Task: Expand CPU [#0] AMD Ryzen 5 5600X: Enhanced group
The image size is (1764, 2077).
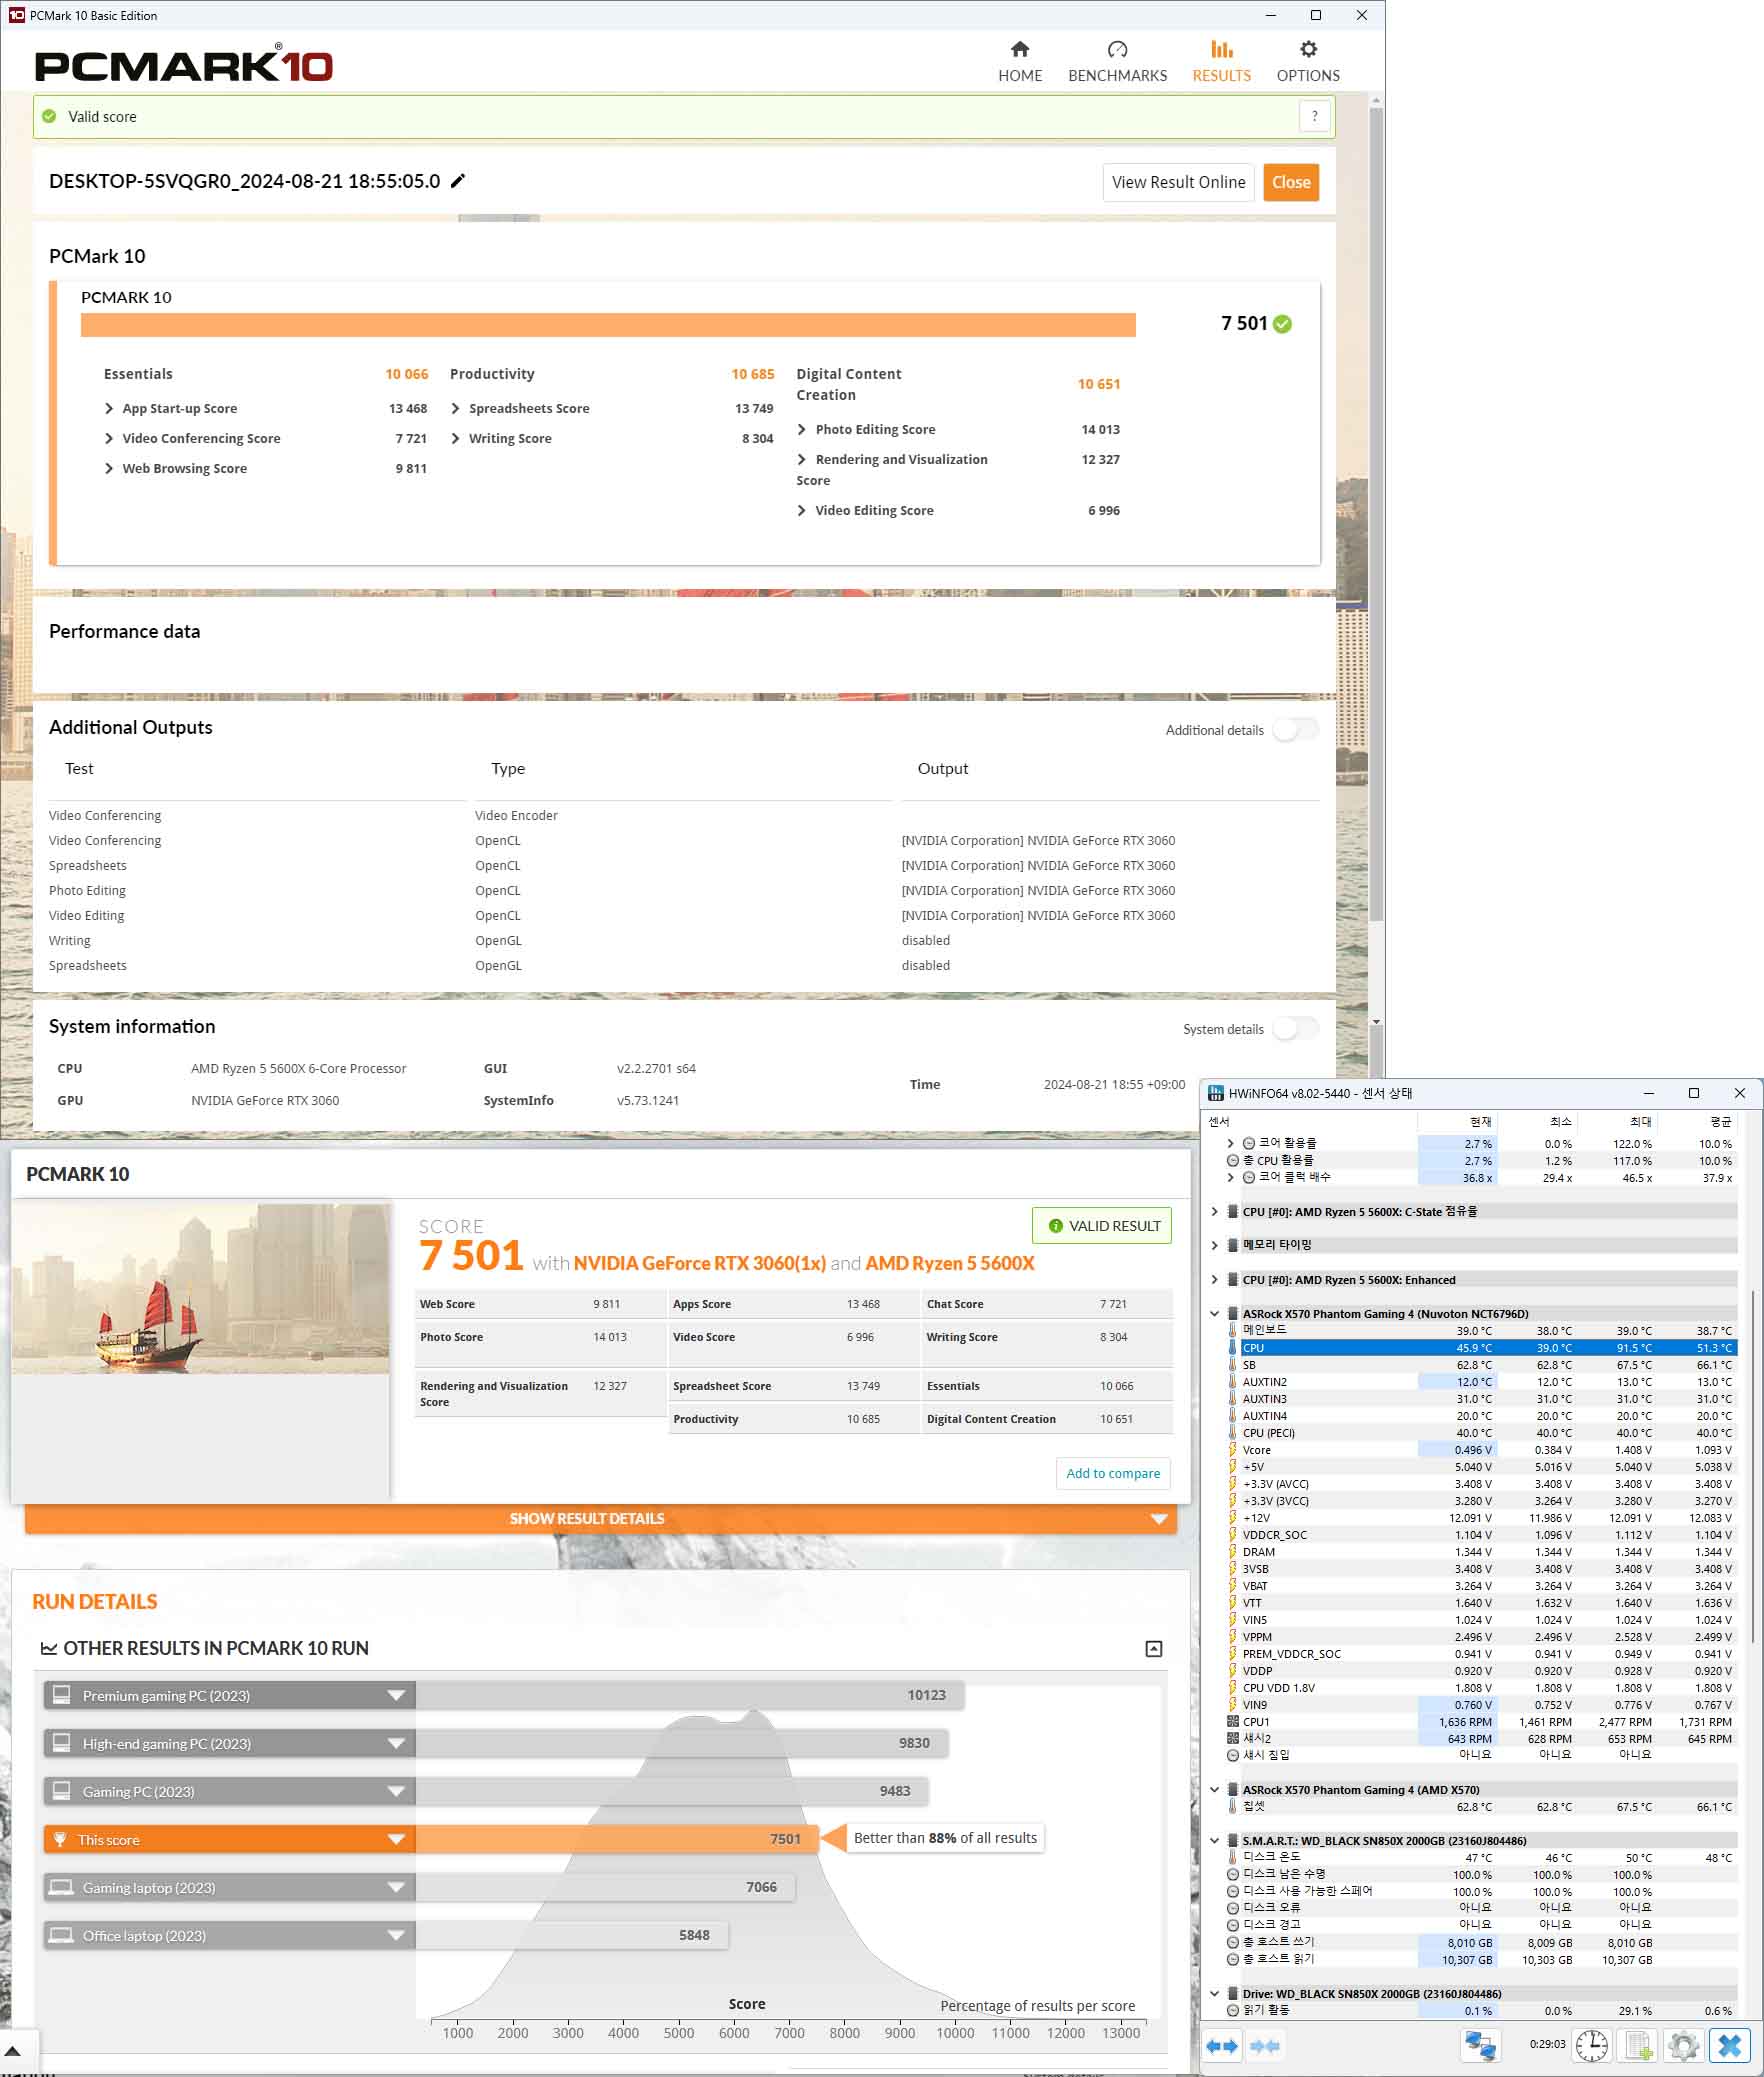Action: (1215, 1280)
